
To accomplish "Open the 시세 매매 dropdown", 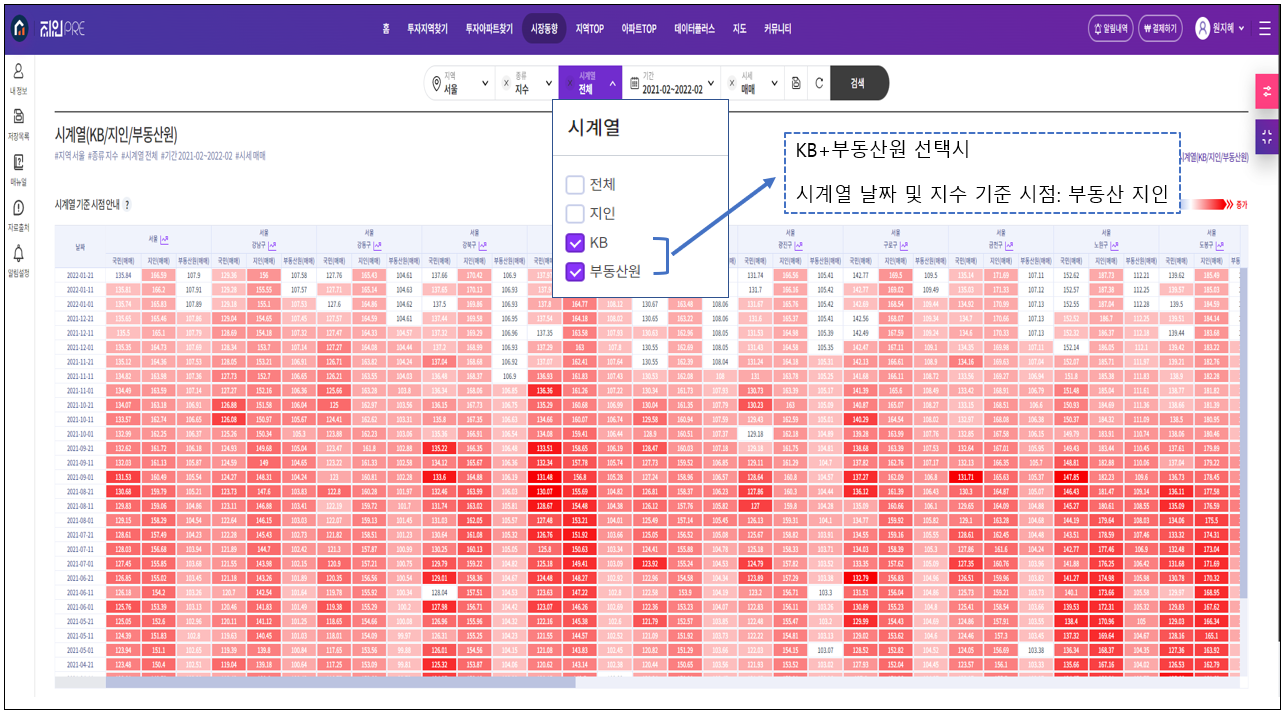I will coord(753,84).
